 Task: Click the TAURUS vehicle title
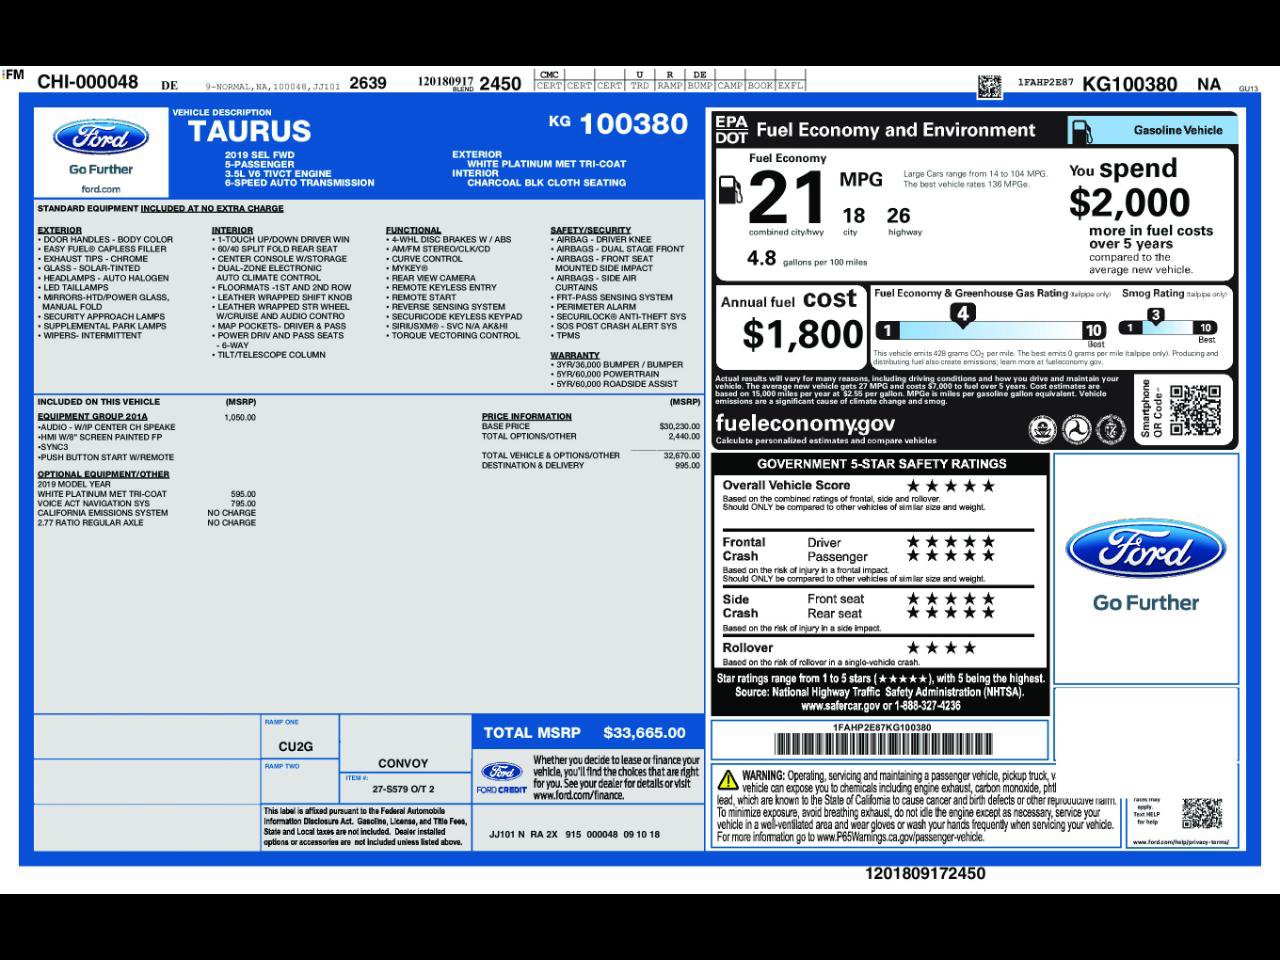pos(249,131)
